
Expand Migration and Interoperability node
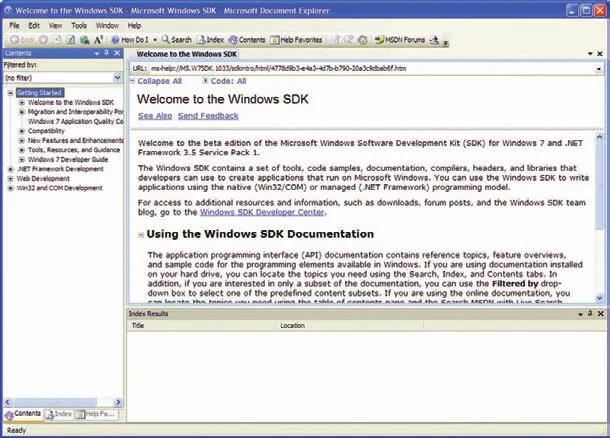pyautogui.click(x=22, y=112)
